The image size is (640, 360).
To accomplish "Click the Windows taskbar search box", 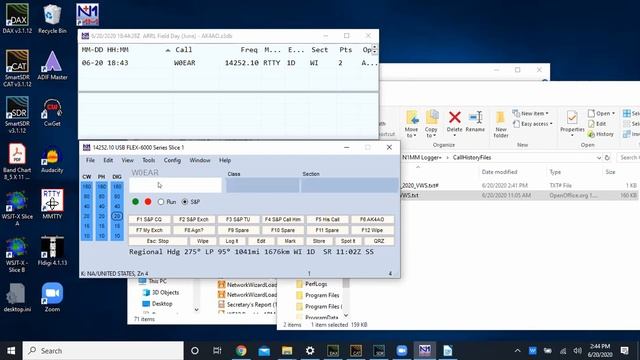I will tap(103, 351).
